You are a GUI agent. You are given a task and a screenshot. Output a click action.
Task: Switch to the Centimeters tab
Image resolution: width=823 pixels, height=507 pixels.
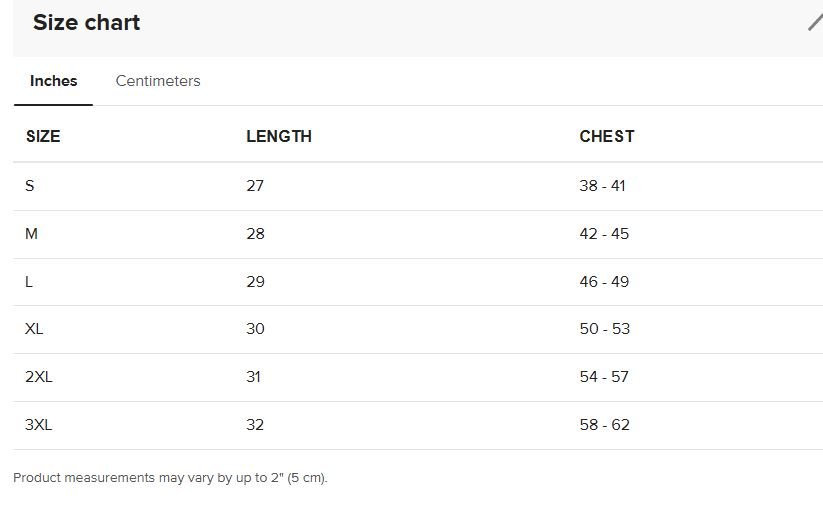pyautogui.click(x=158, y=81)
